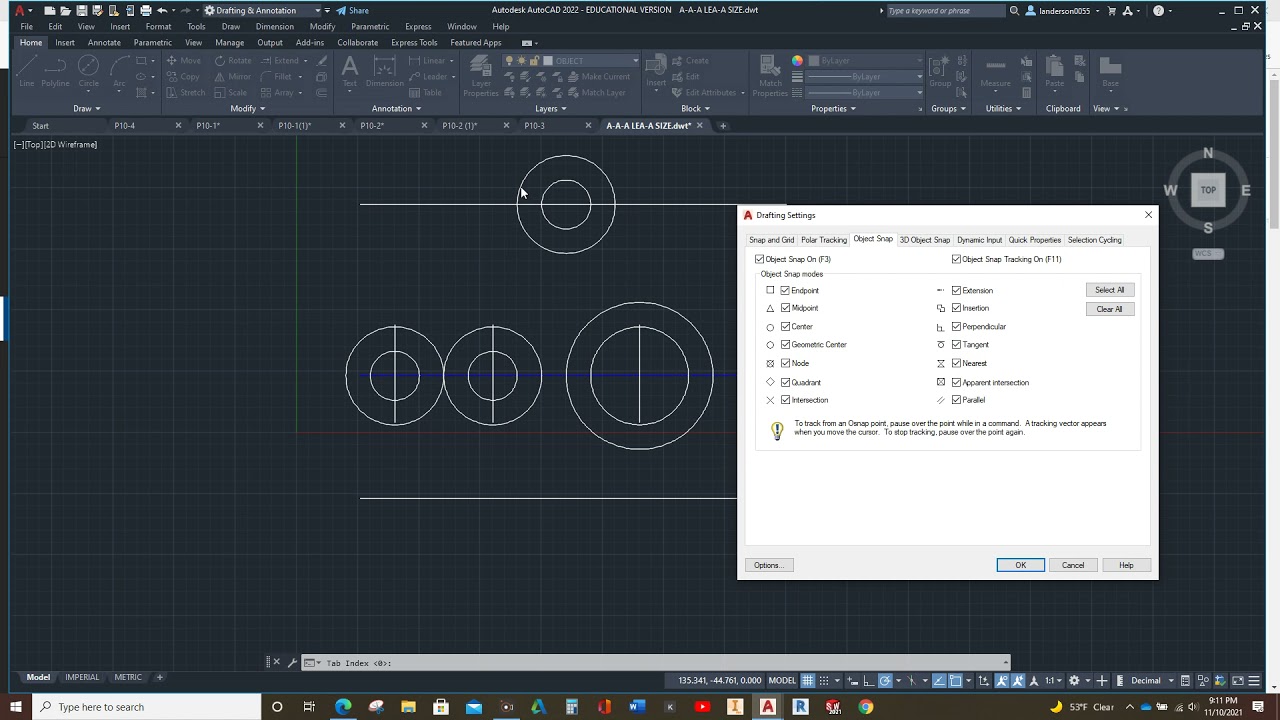Expand the Modify panel flyout

pyautogui.click(x=247, y=108)
